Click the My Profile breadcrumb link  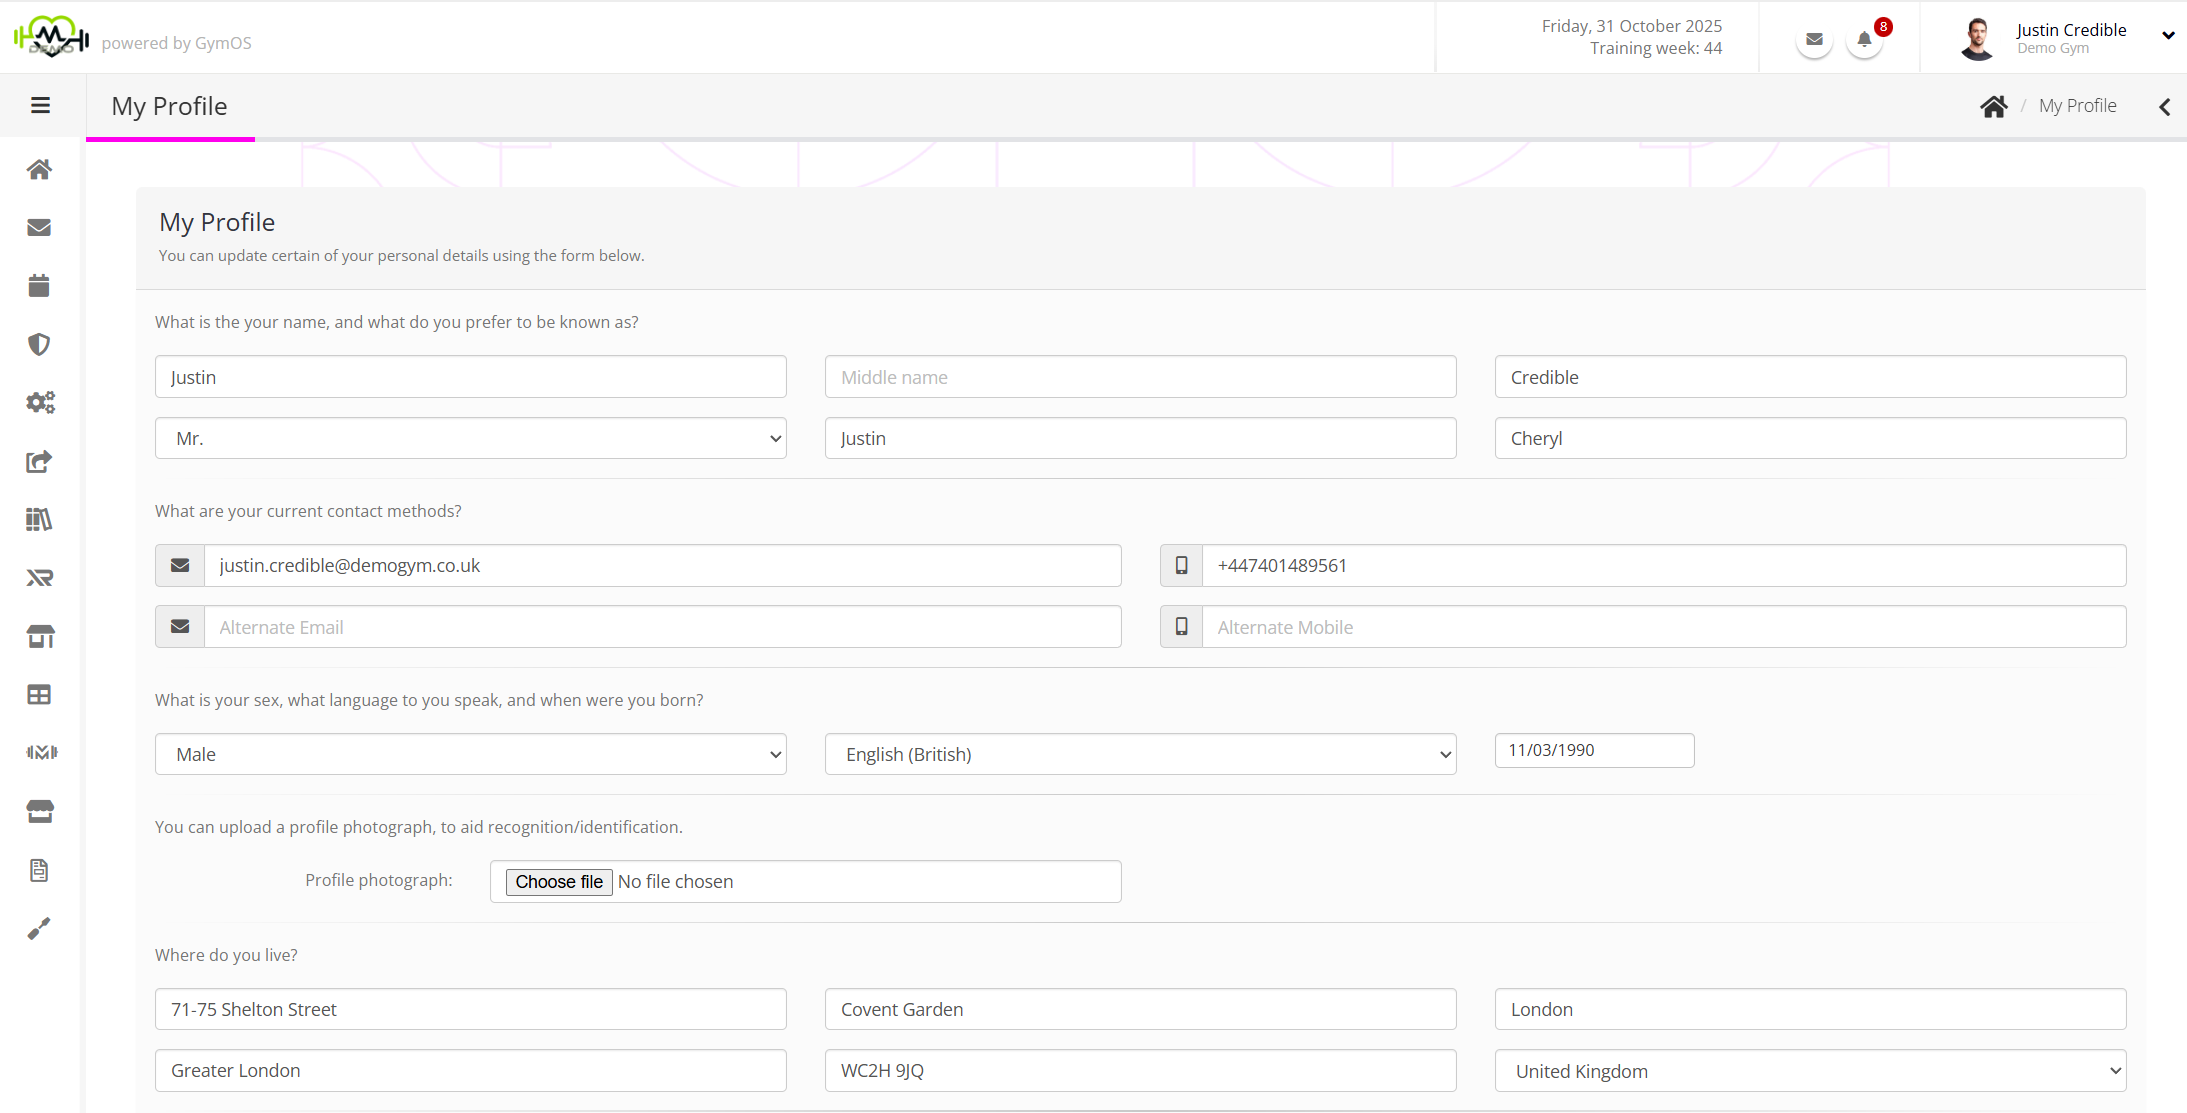click(2077, 106)
